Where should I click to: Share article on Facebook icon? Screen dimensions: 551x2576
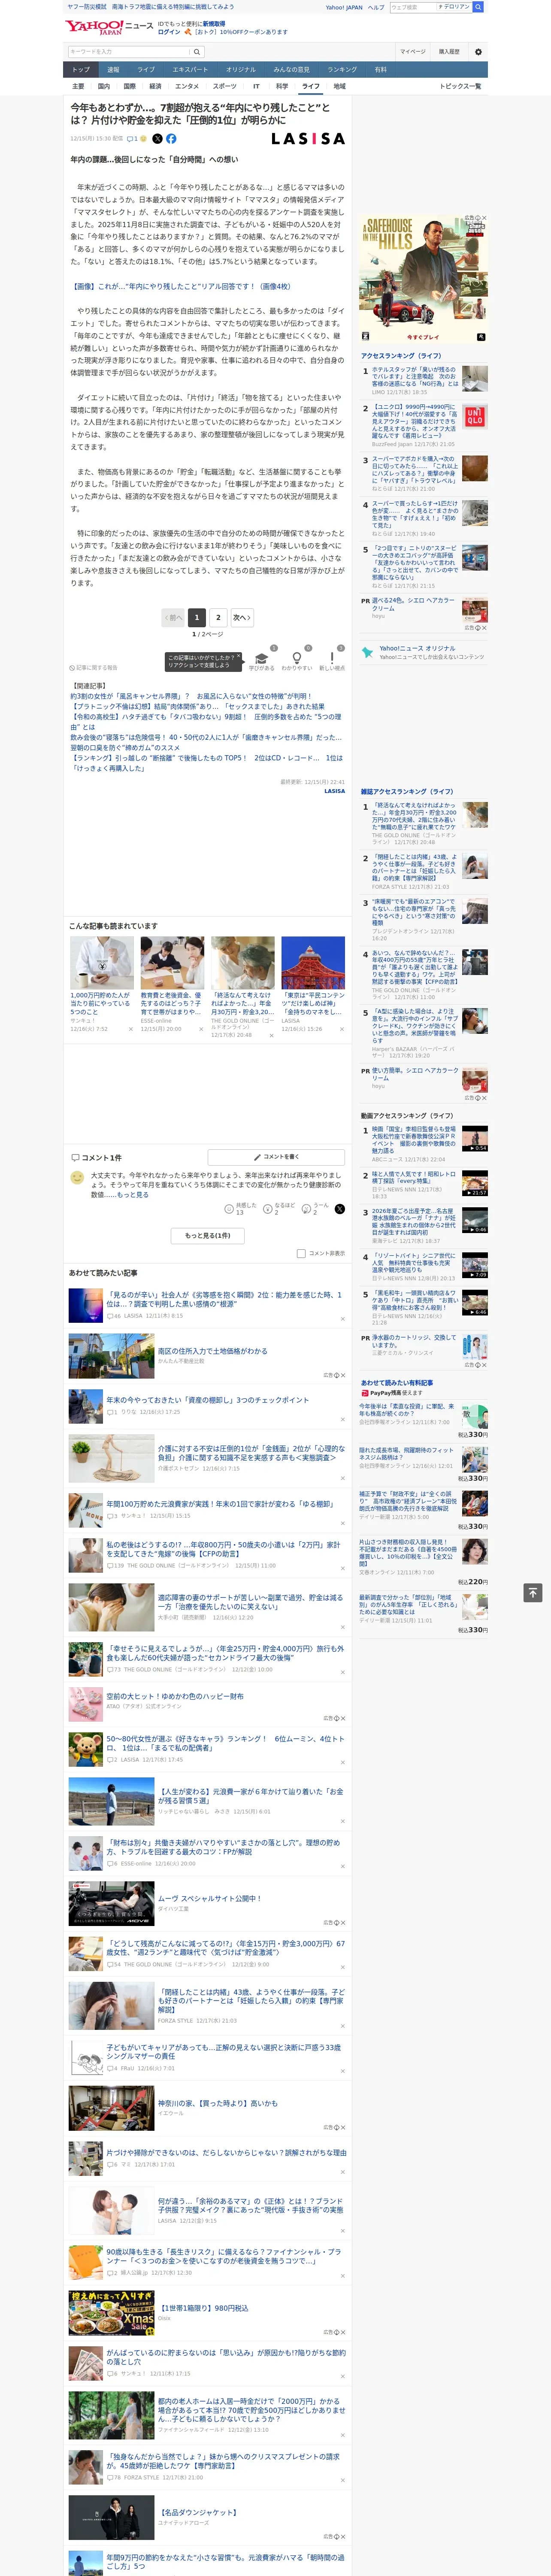(x=171, y=139)
